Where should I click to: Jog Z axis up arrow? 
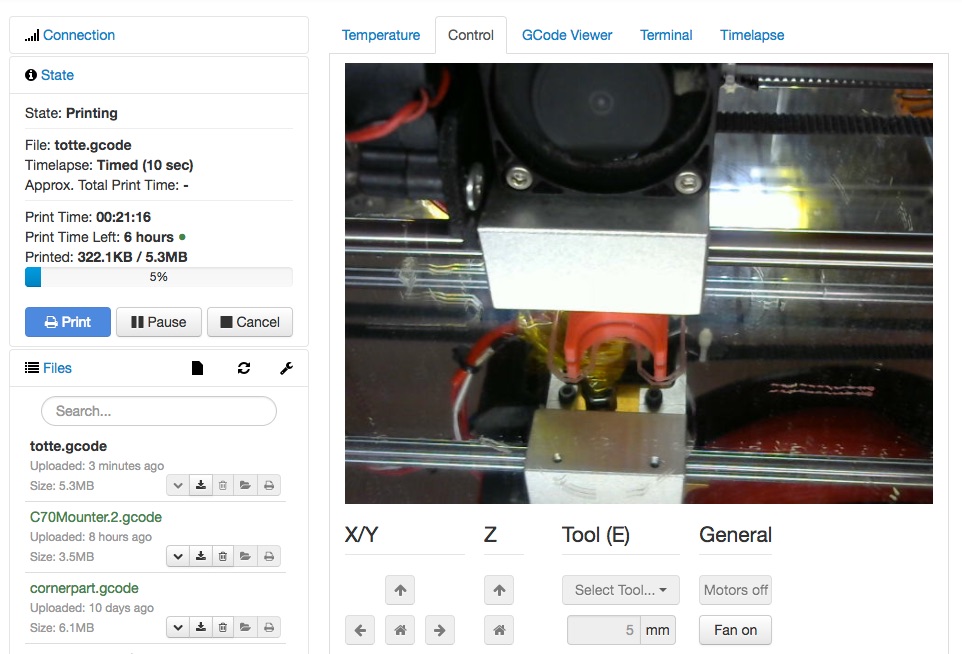pyautogui.click(x=499, y=590)
